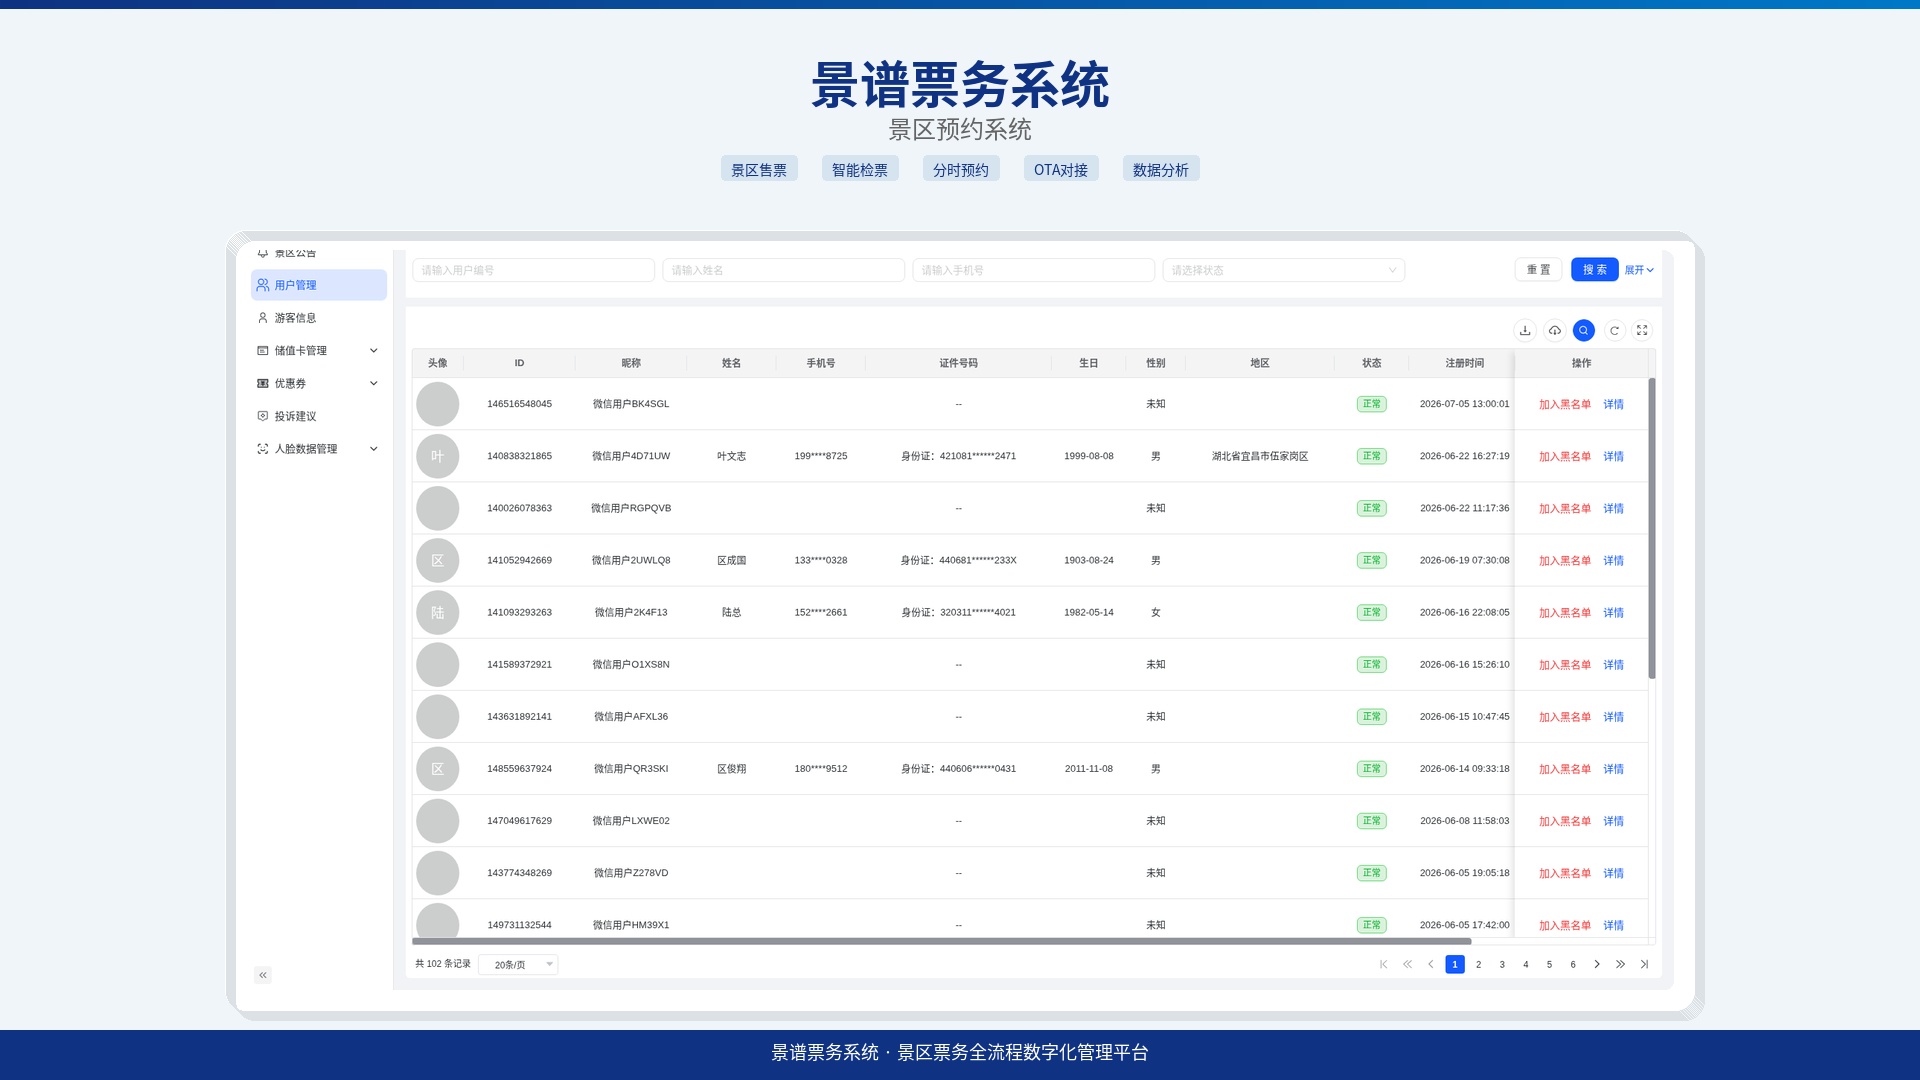
Task: View 详情 for user 叶文志
Action: 1614,457
